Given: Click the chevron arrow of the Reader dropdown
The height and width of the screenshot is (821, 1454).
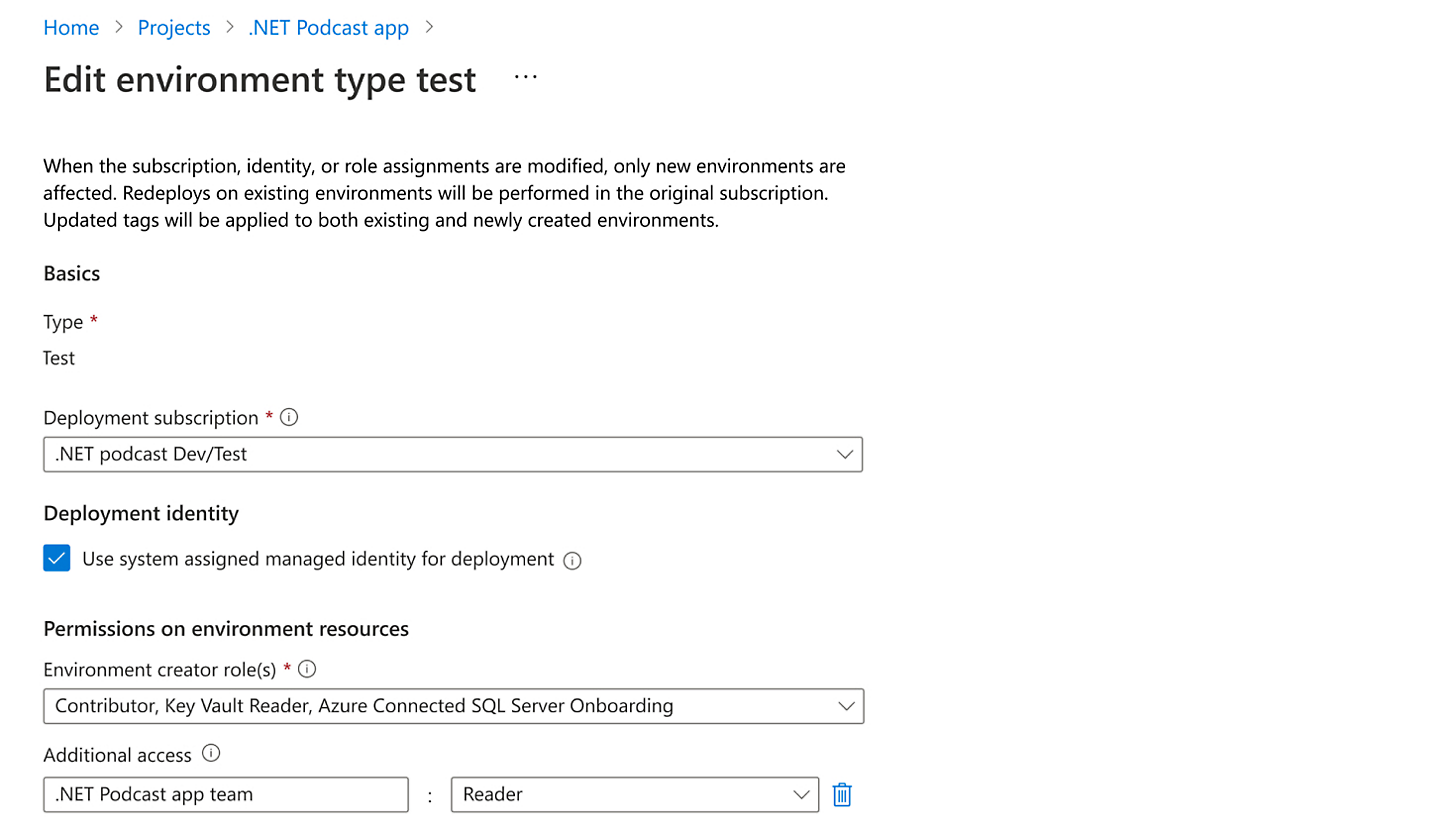Looking at the screenshot, I should pyautogui.click(x=801, y=795).
